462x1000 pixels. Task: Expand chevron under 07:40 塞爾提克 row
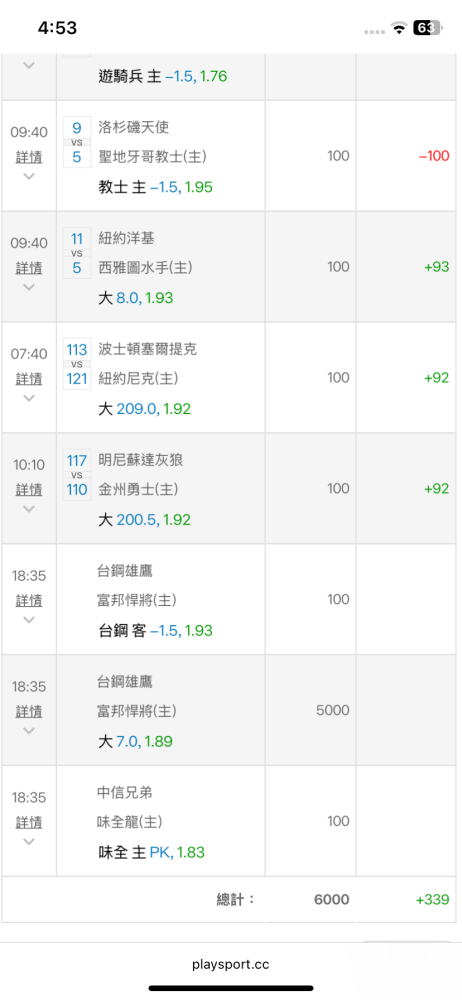(29, 398)
